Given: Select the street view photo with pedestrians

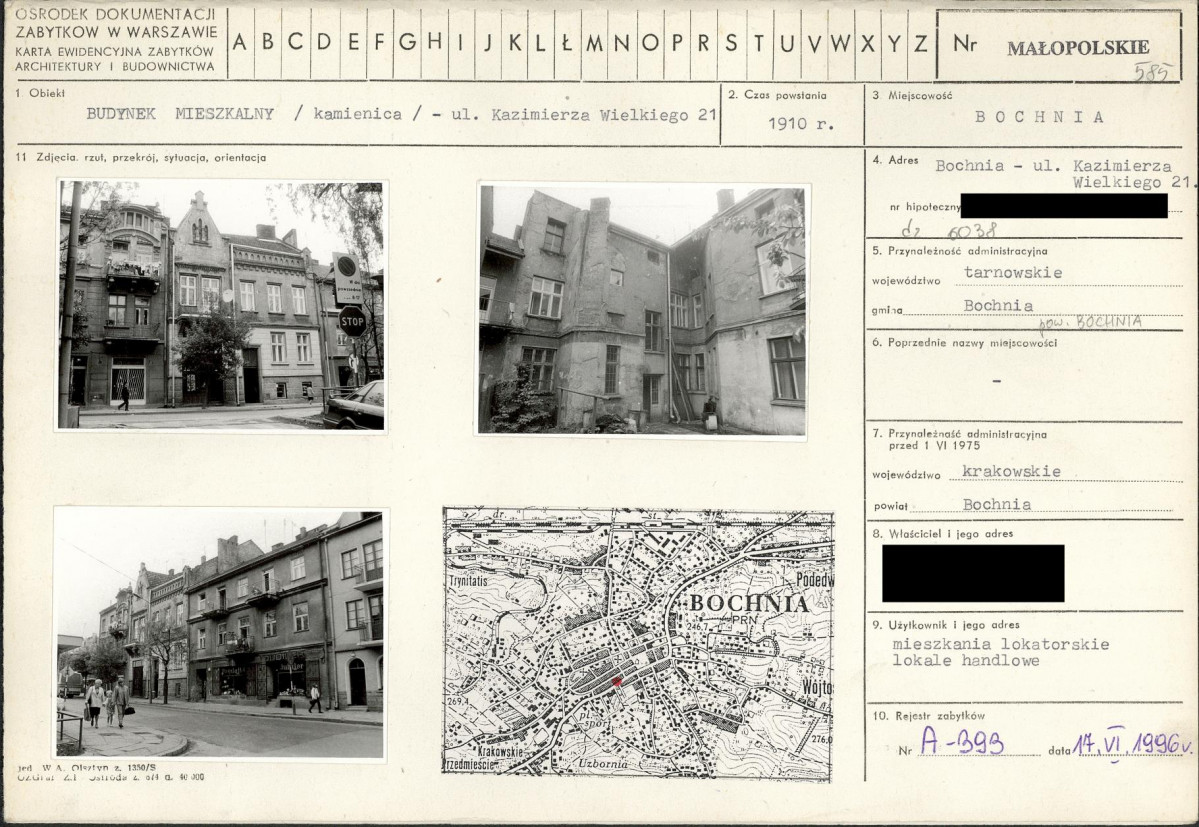Looking at the screenshot, I should (x=220, y=634).
